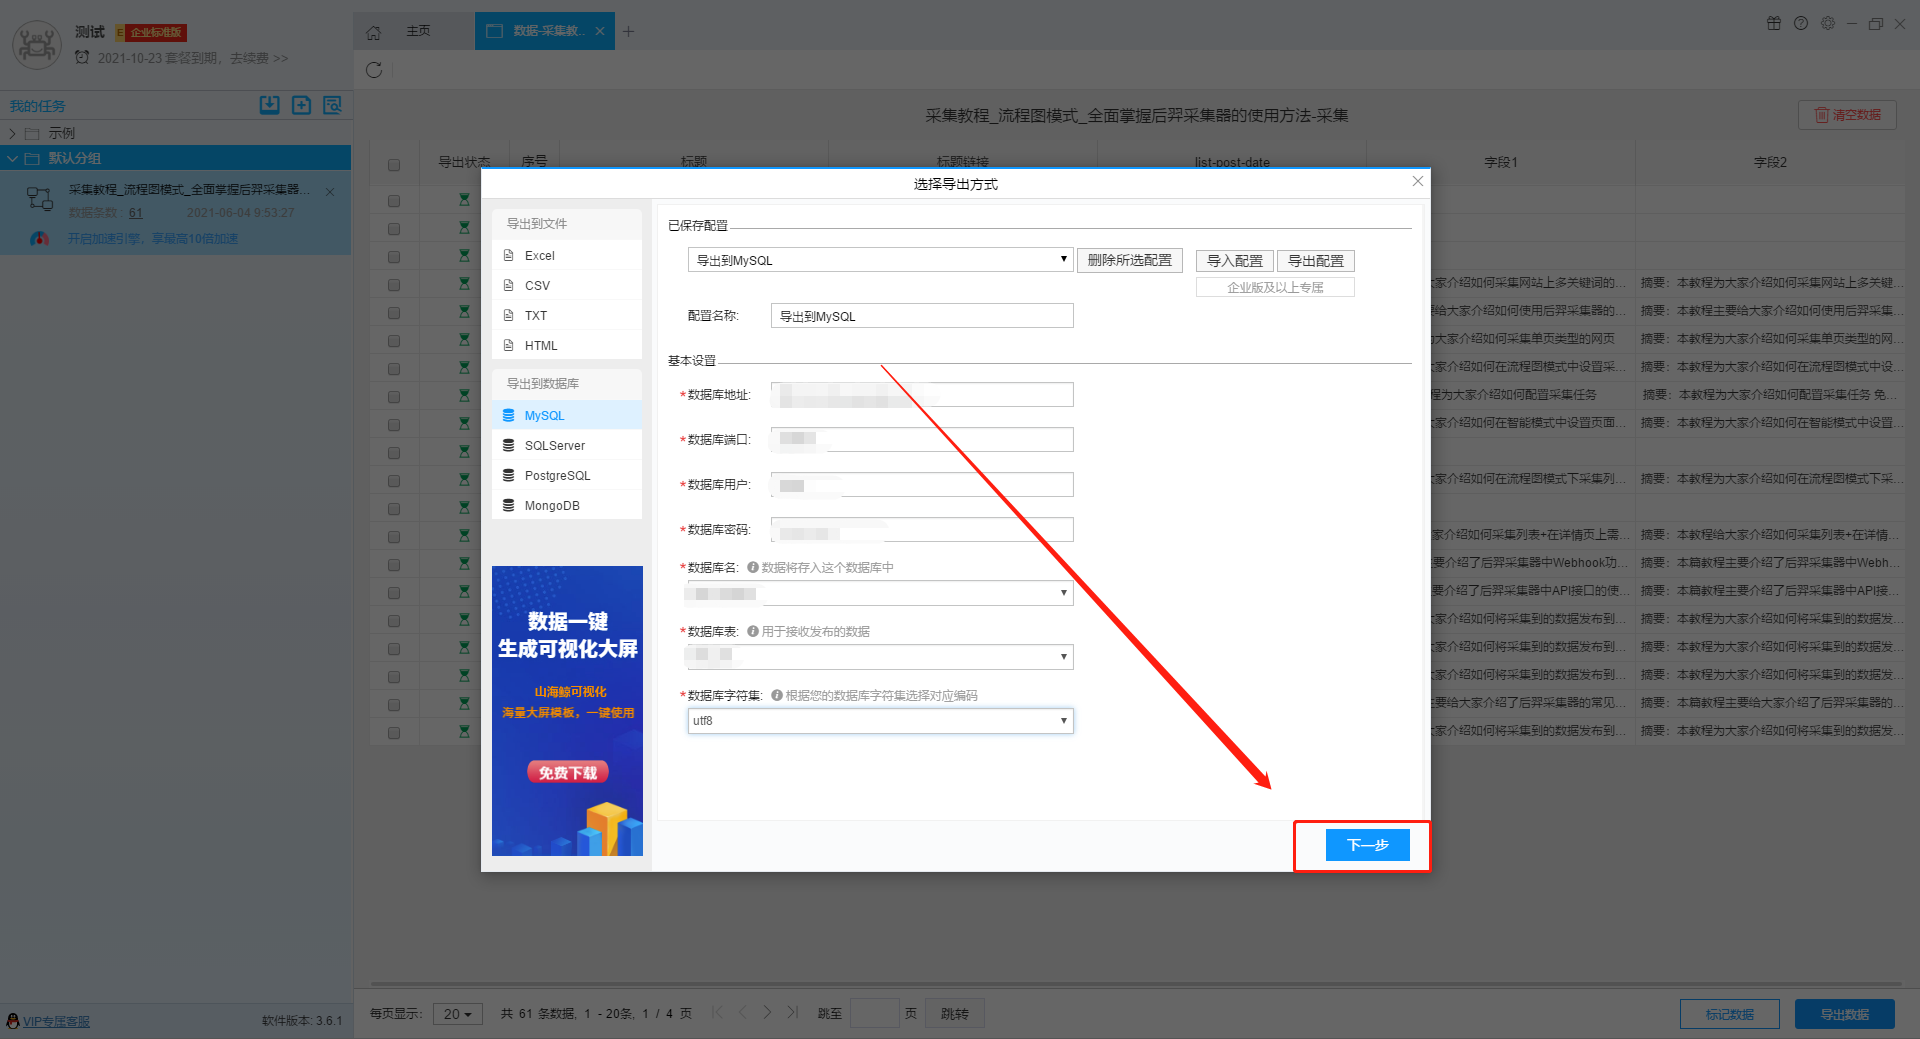Image resolution: width=1920 pixels, height=1039 pixels.
Task: Close the 数据-采集教 tab
Action: [599, 31]
